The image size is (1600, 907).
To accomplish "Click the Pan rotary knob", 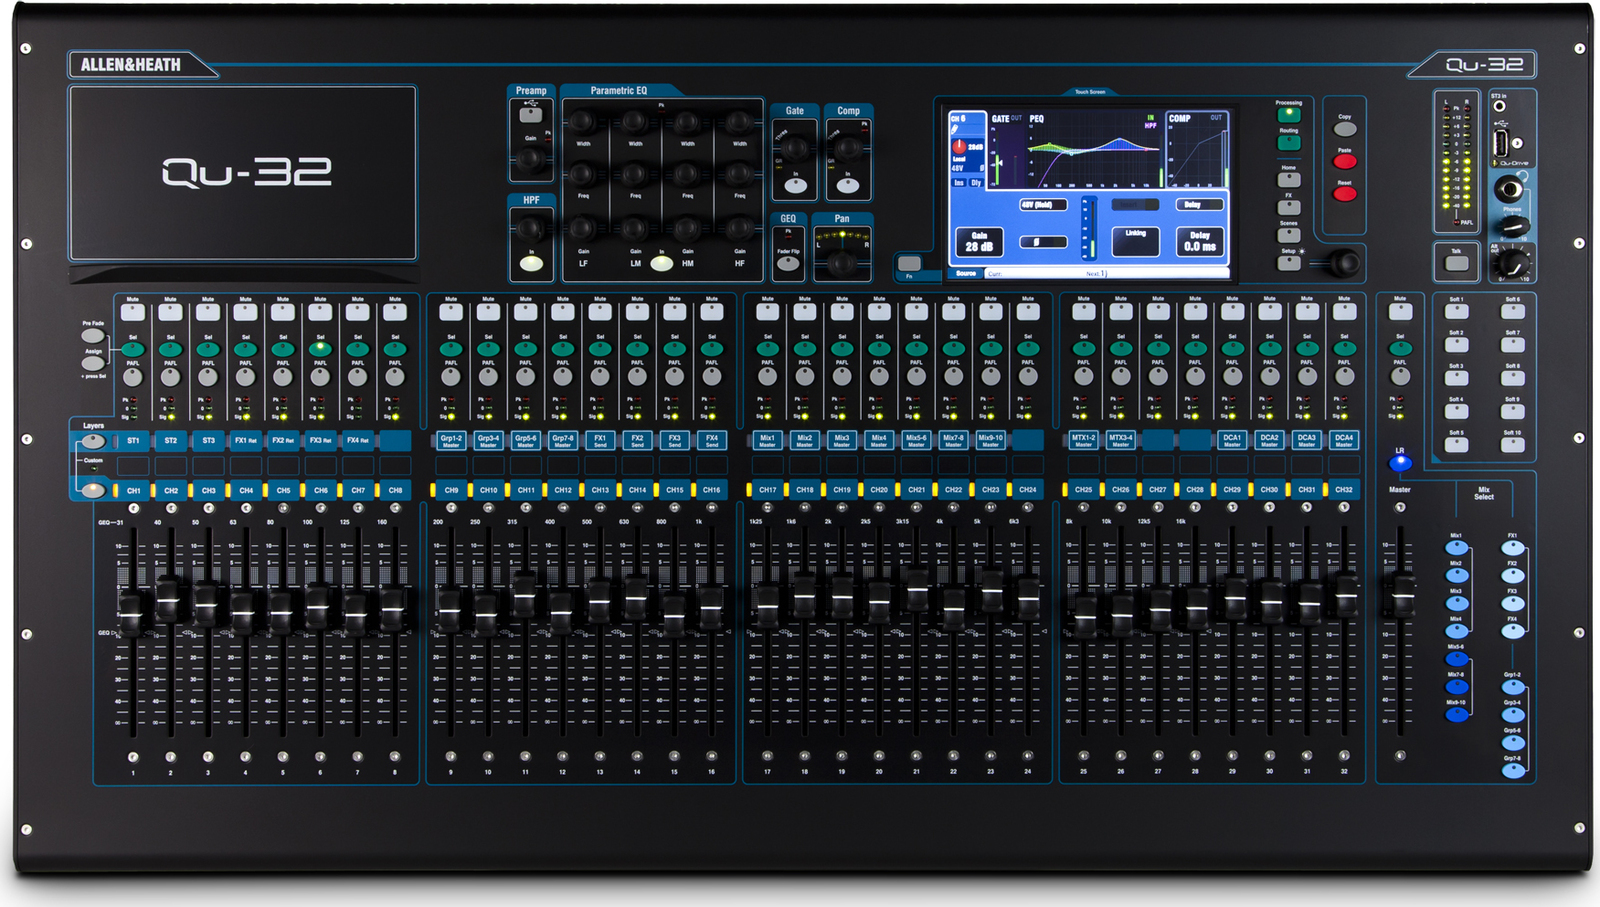I will [x=843, y=263].
